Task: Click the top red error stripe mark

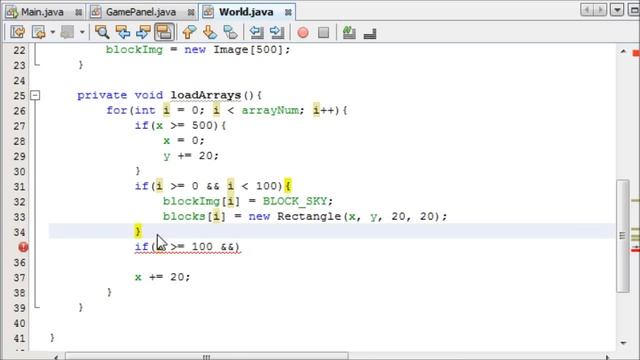Action: click(x=636, y=53)
